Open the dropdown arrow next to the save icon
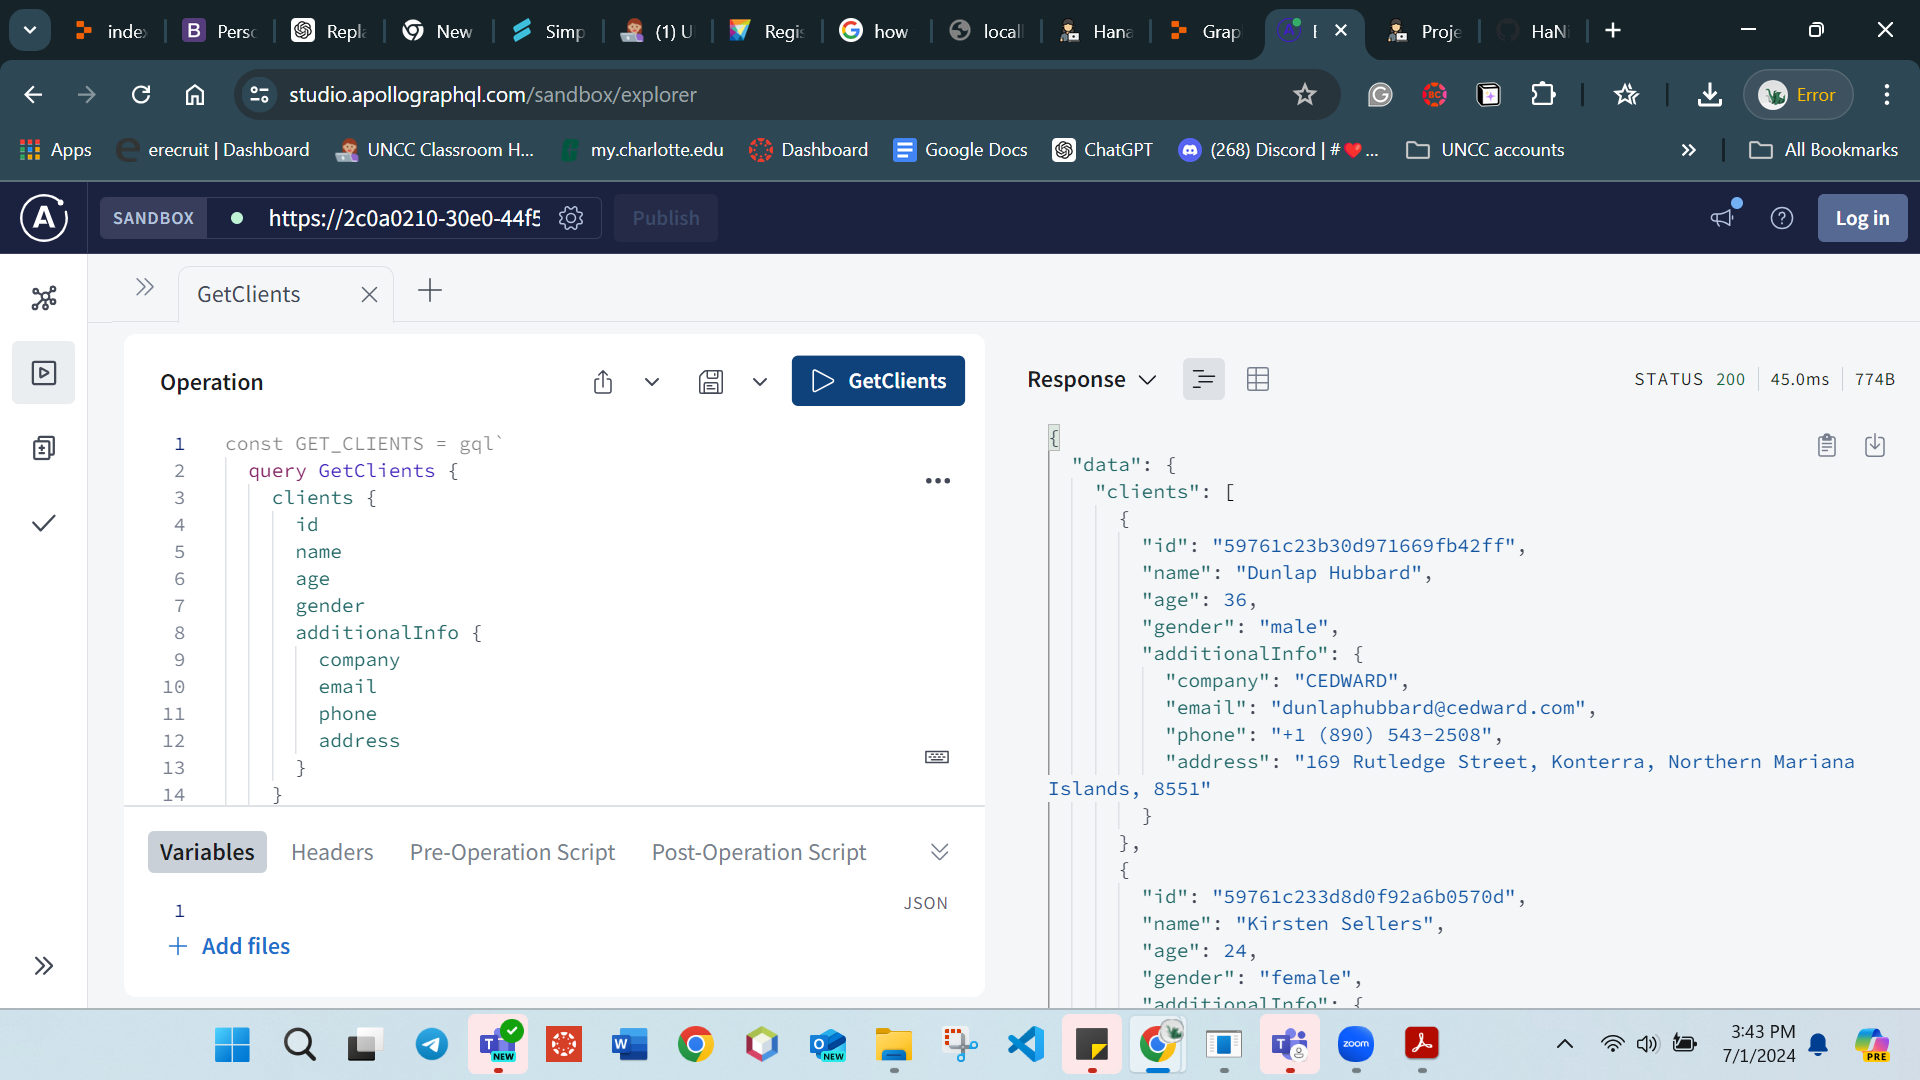 coord(760,382)
